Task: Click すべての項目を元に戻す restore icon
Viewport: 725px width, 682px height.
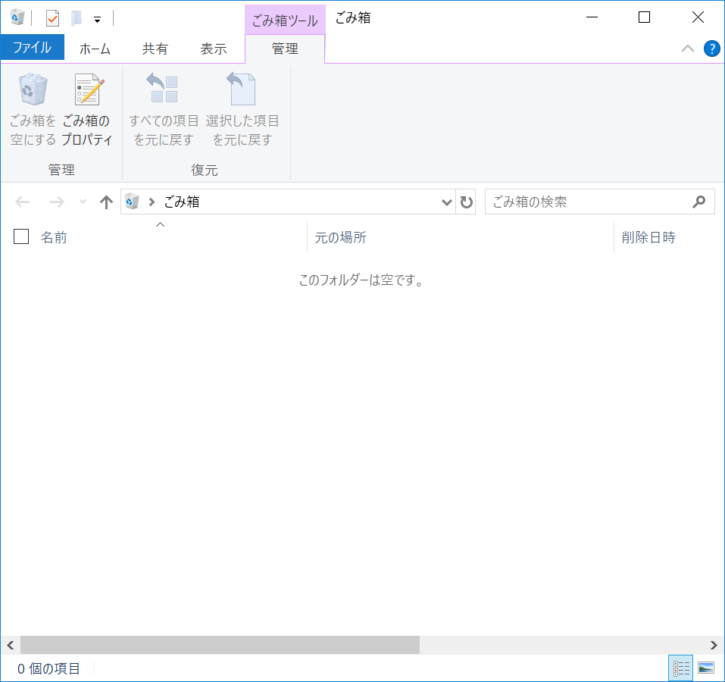Action: 164,110
